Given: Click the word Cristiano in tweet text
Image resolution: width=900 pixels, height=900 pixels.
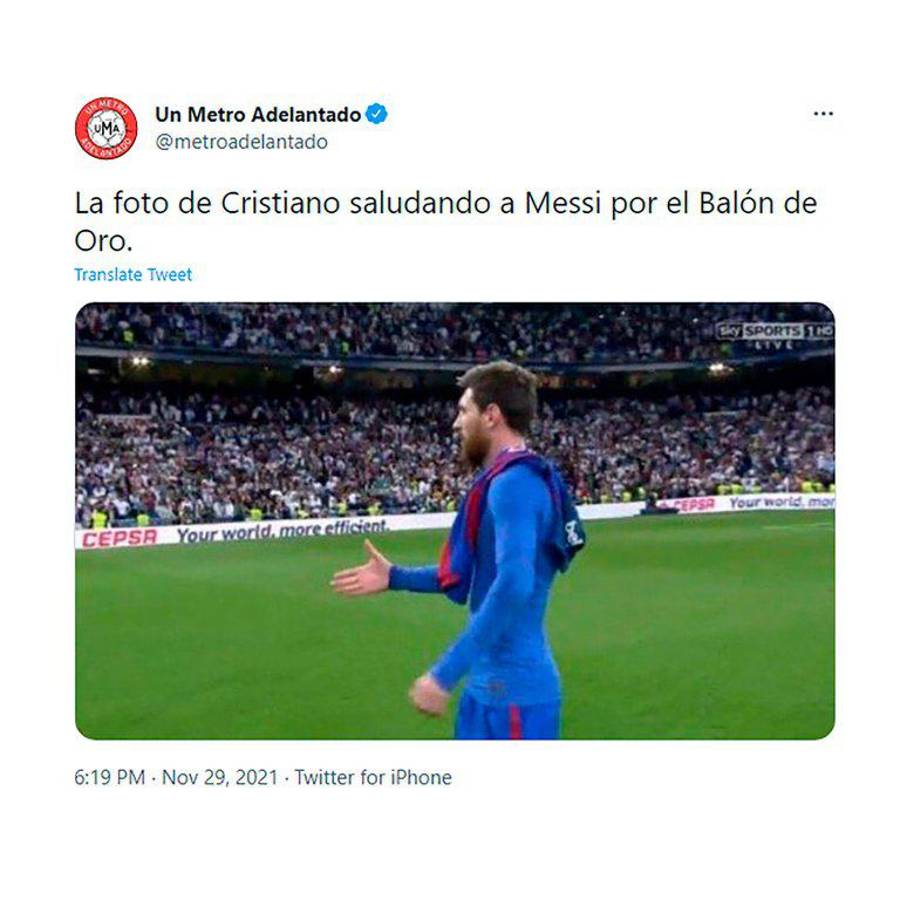Looking at the screenshot, I should pos(280,203).
